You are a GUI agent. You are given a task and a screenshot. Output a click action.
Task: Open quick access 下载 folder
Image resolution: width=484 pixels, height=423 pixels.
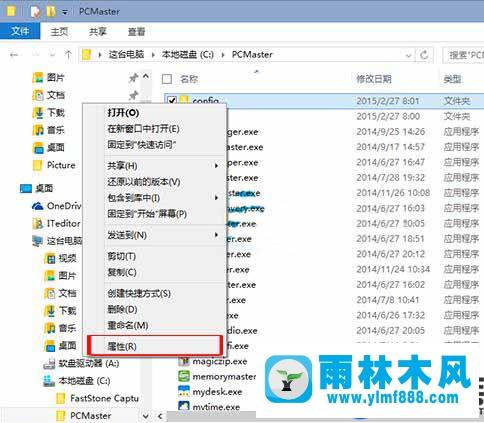pyautogui.click(x=49, y=113)
